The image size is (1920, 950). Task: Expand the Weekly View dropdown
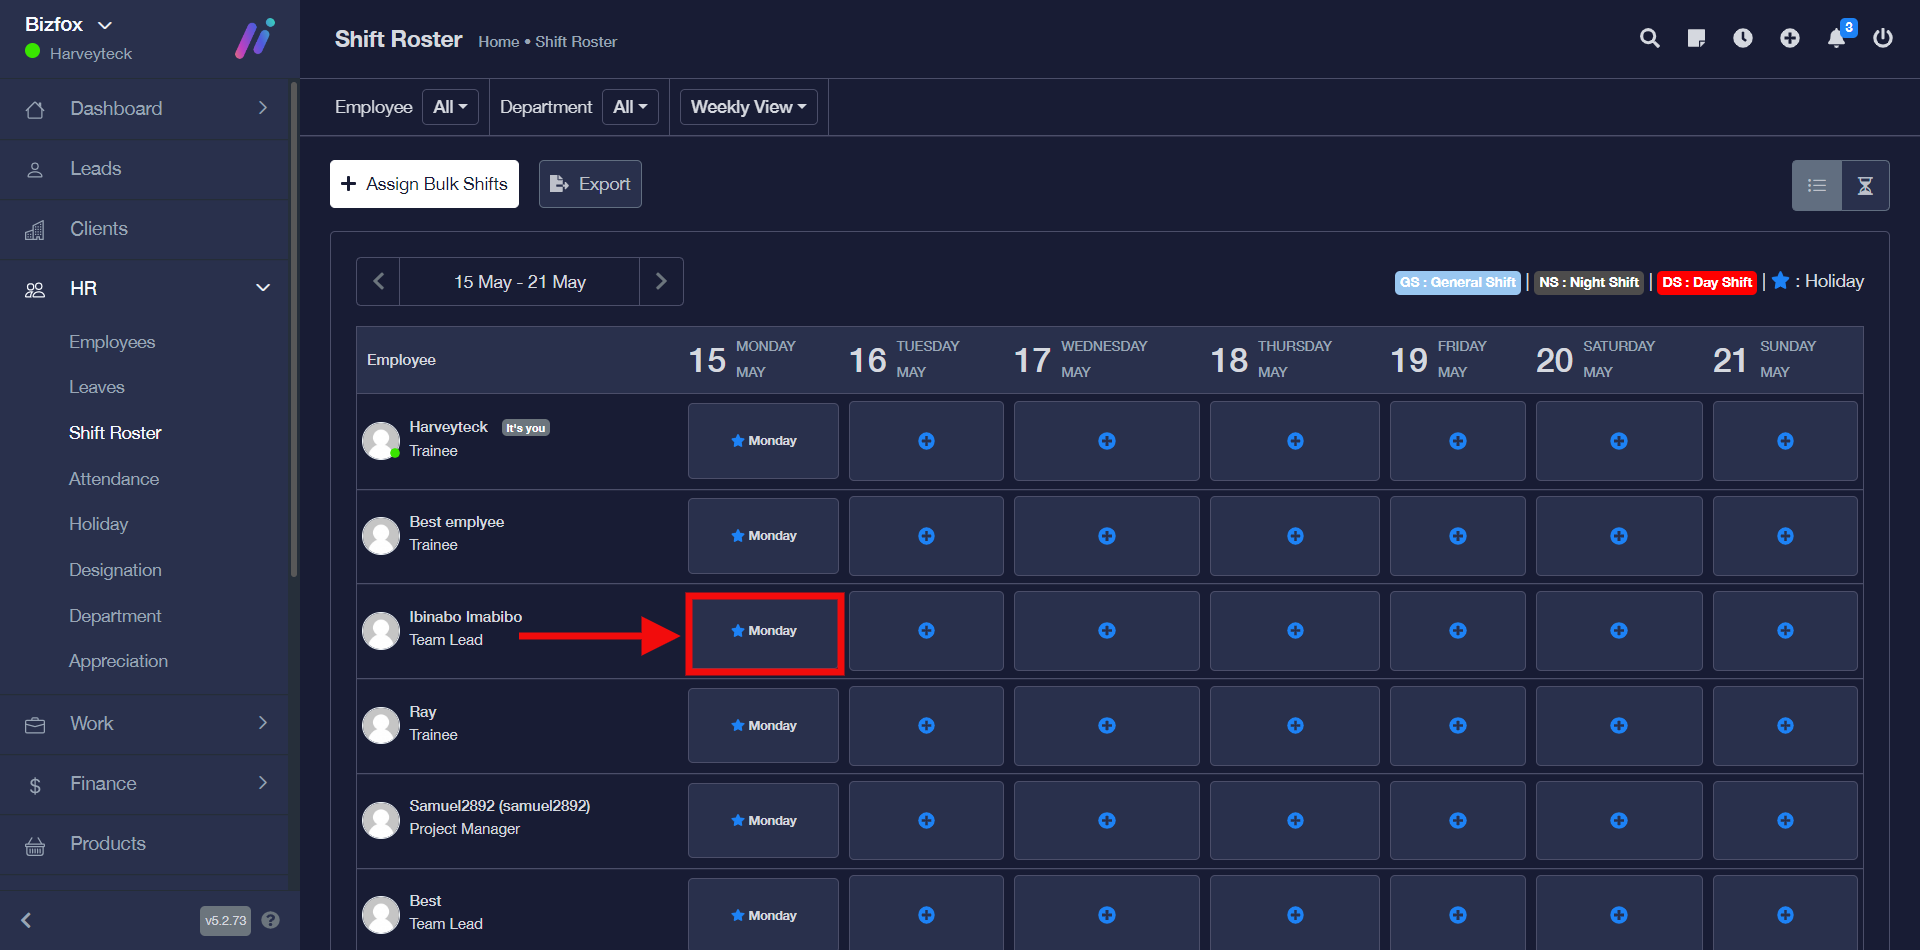pos(748,107)
